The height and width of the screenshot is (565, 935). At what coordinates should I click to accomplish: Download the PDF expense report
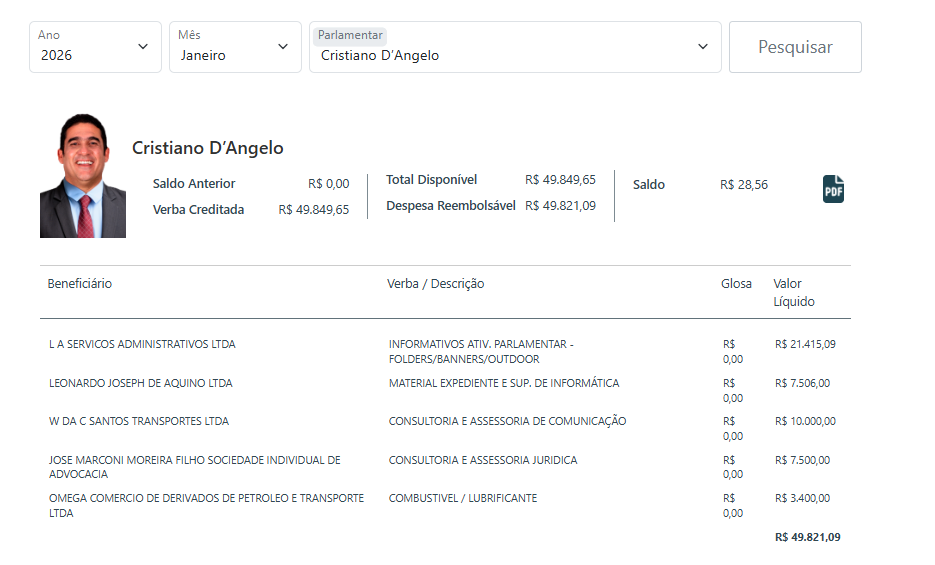[x=833, y=188]
